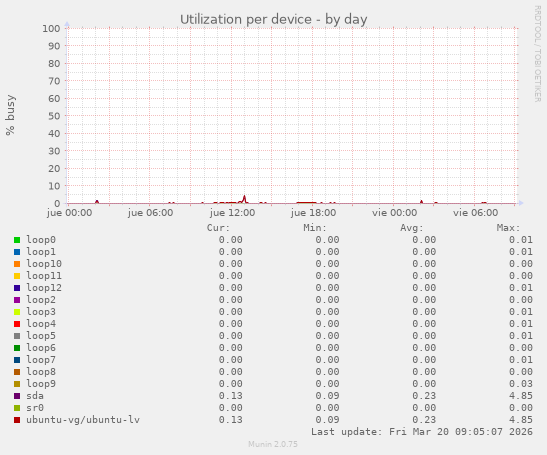Click the % busy axis label
The width and height of the screenshot is (547, 455).
10,115
